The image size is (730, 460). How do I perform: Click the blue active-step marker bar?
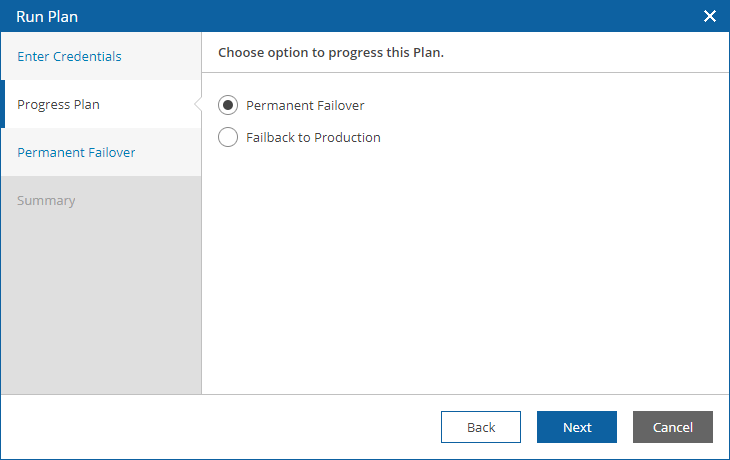pos(3,104)
